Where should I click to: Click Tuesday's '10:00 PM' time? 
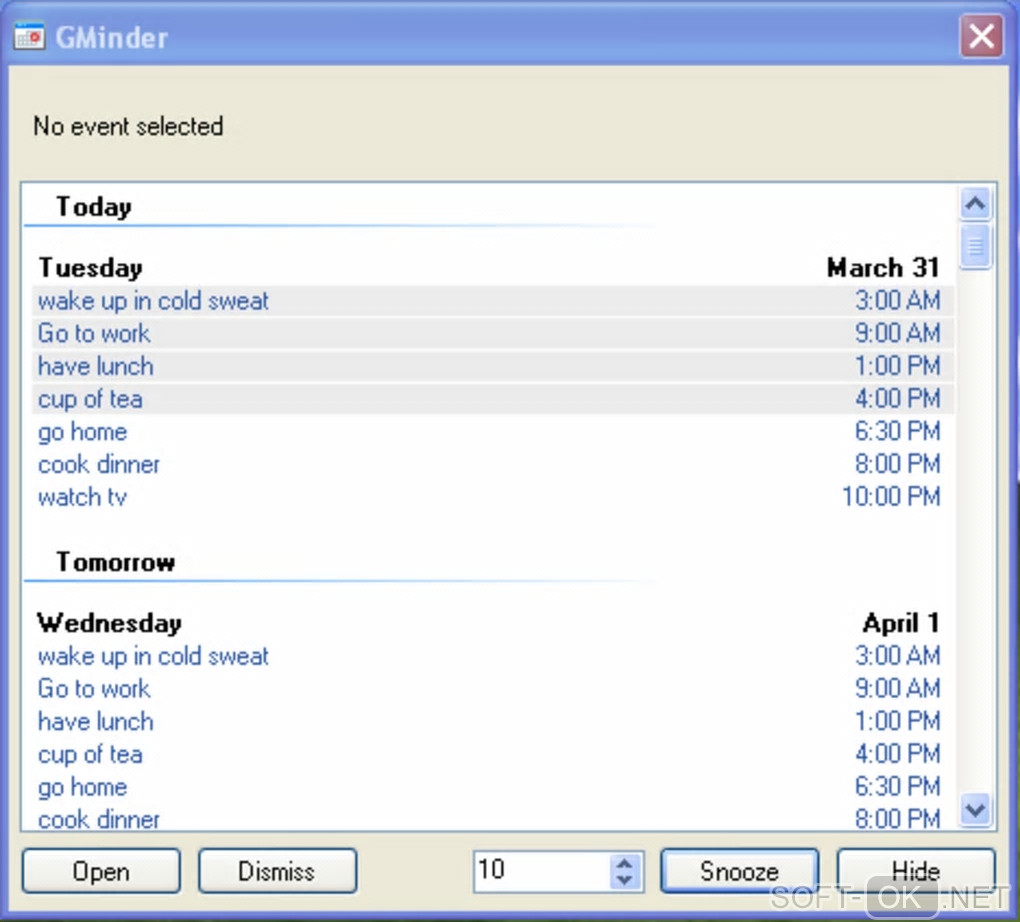pyautogui.click(x=891, y=496)
